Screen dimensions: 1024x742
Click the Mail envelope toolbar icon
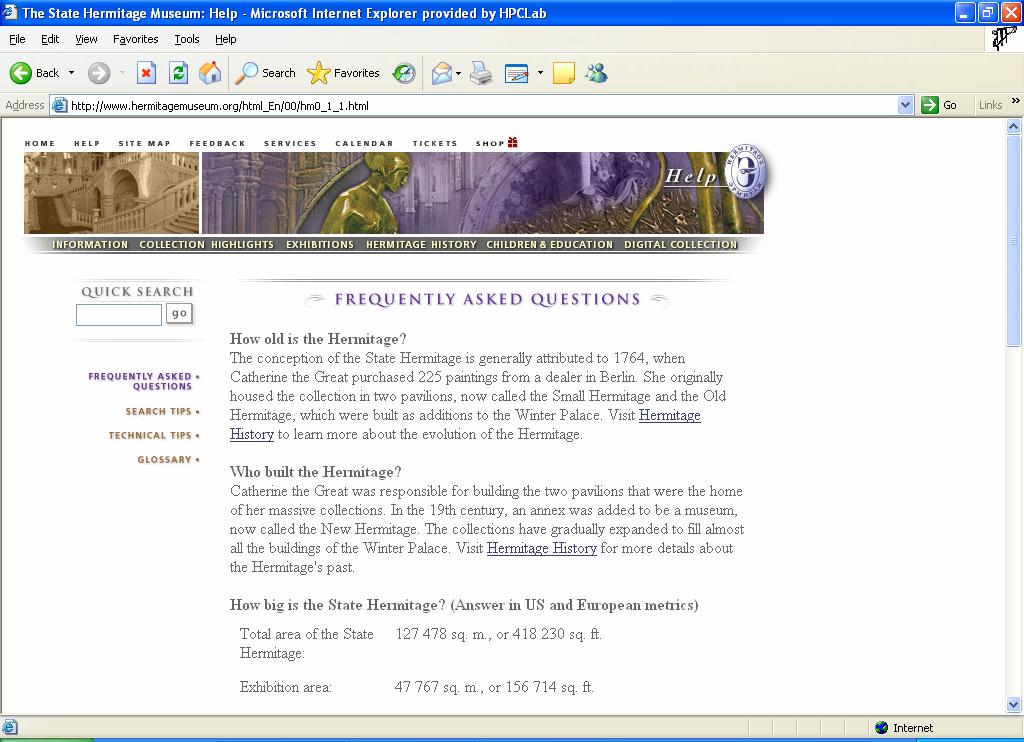tap(442, 73)
